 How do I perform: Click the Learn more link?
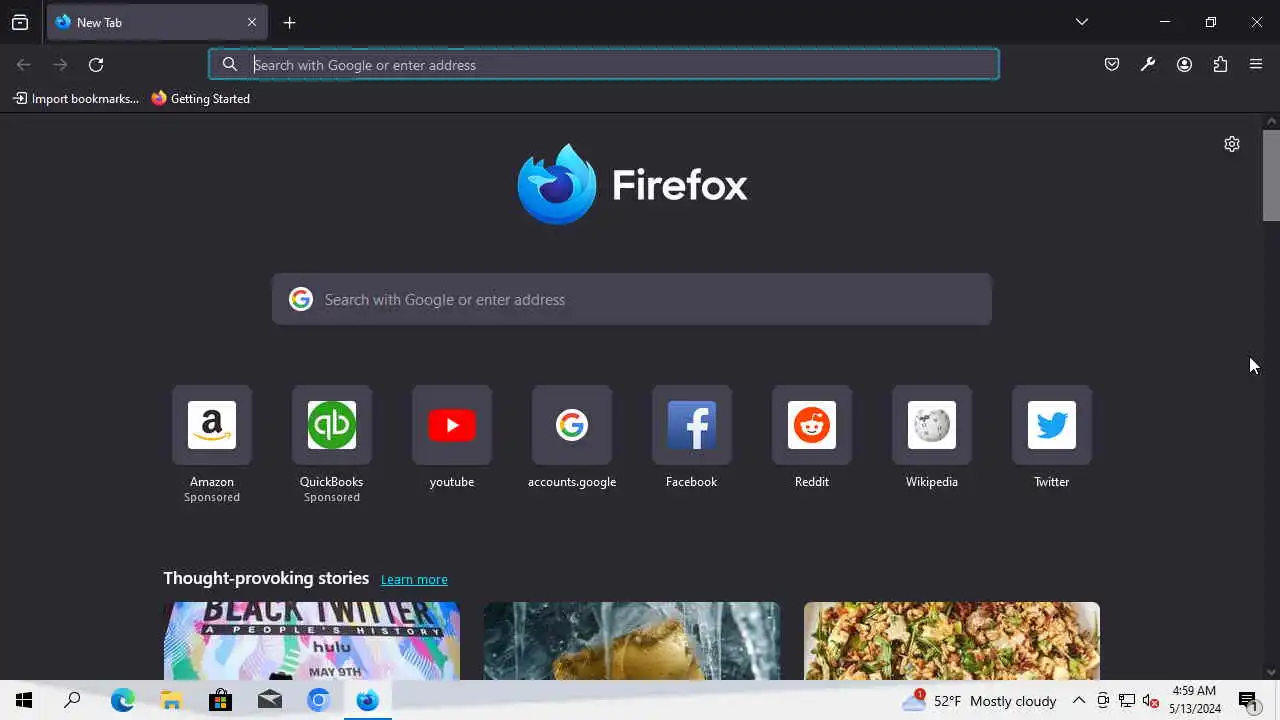click(x=414, y=580)
